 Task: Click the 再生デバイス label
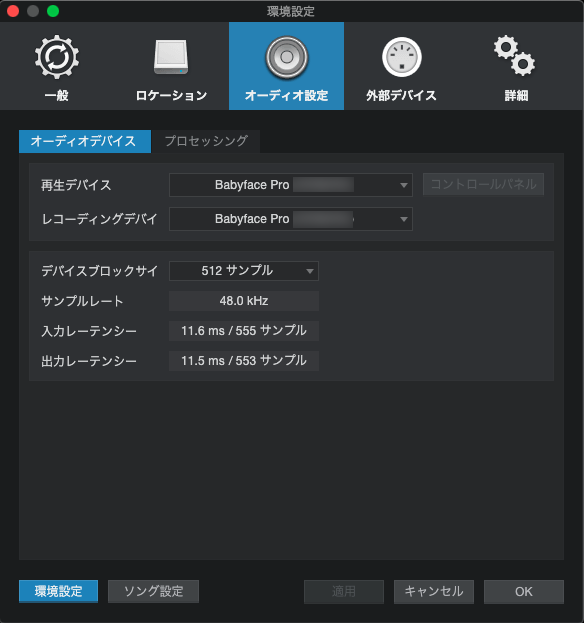click(76, 185)
